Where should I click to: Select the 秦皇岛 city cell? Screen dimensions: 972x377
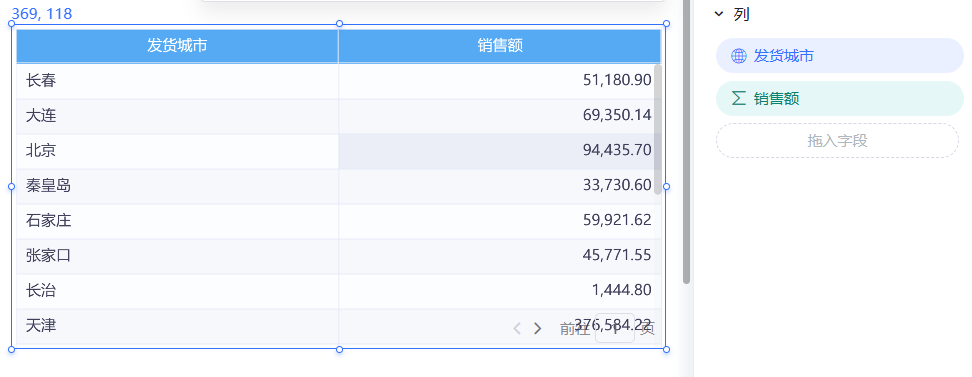pos(177,185)
